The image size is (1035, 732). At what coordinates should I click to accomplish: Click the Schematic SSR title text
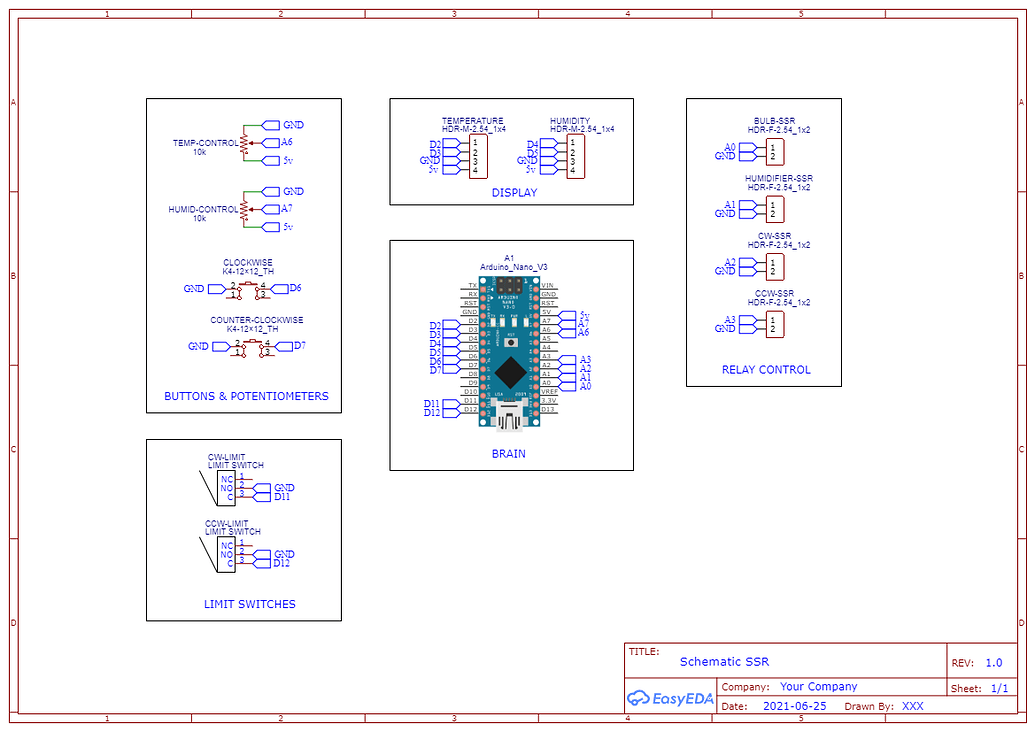point(725,661)
